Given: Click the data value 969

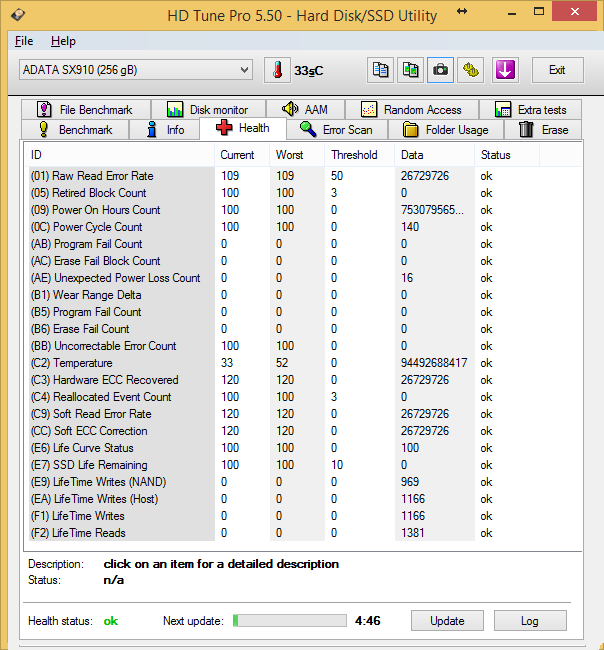Looking at the screenshot, I should click(410, 482).
